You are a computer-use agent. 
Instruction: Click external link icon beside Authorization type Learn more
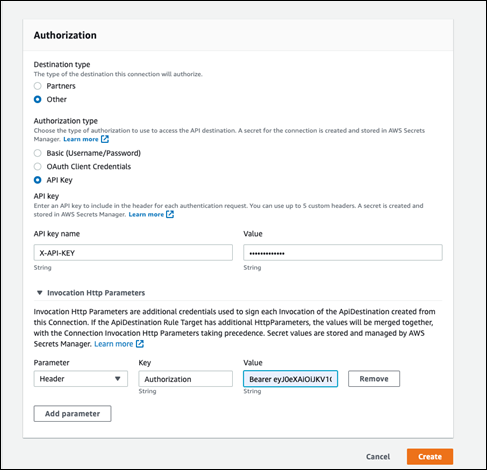pos(105,139)
